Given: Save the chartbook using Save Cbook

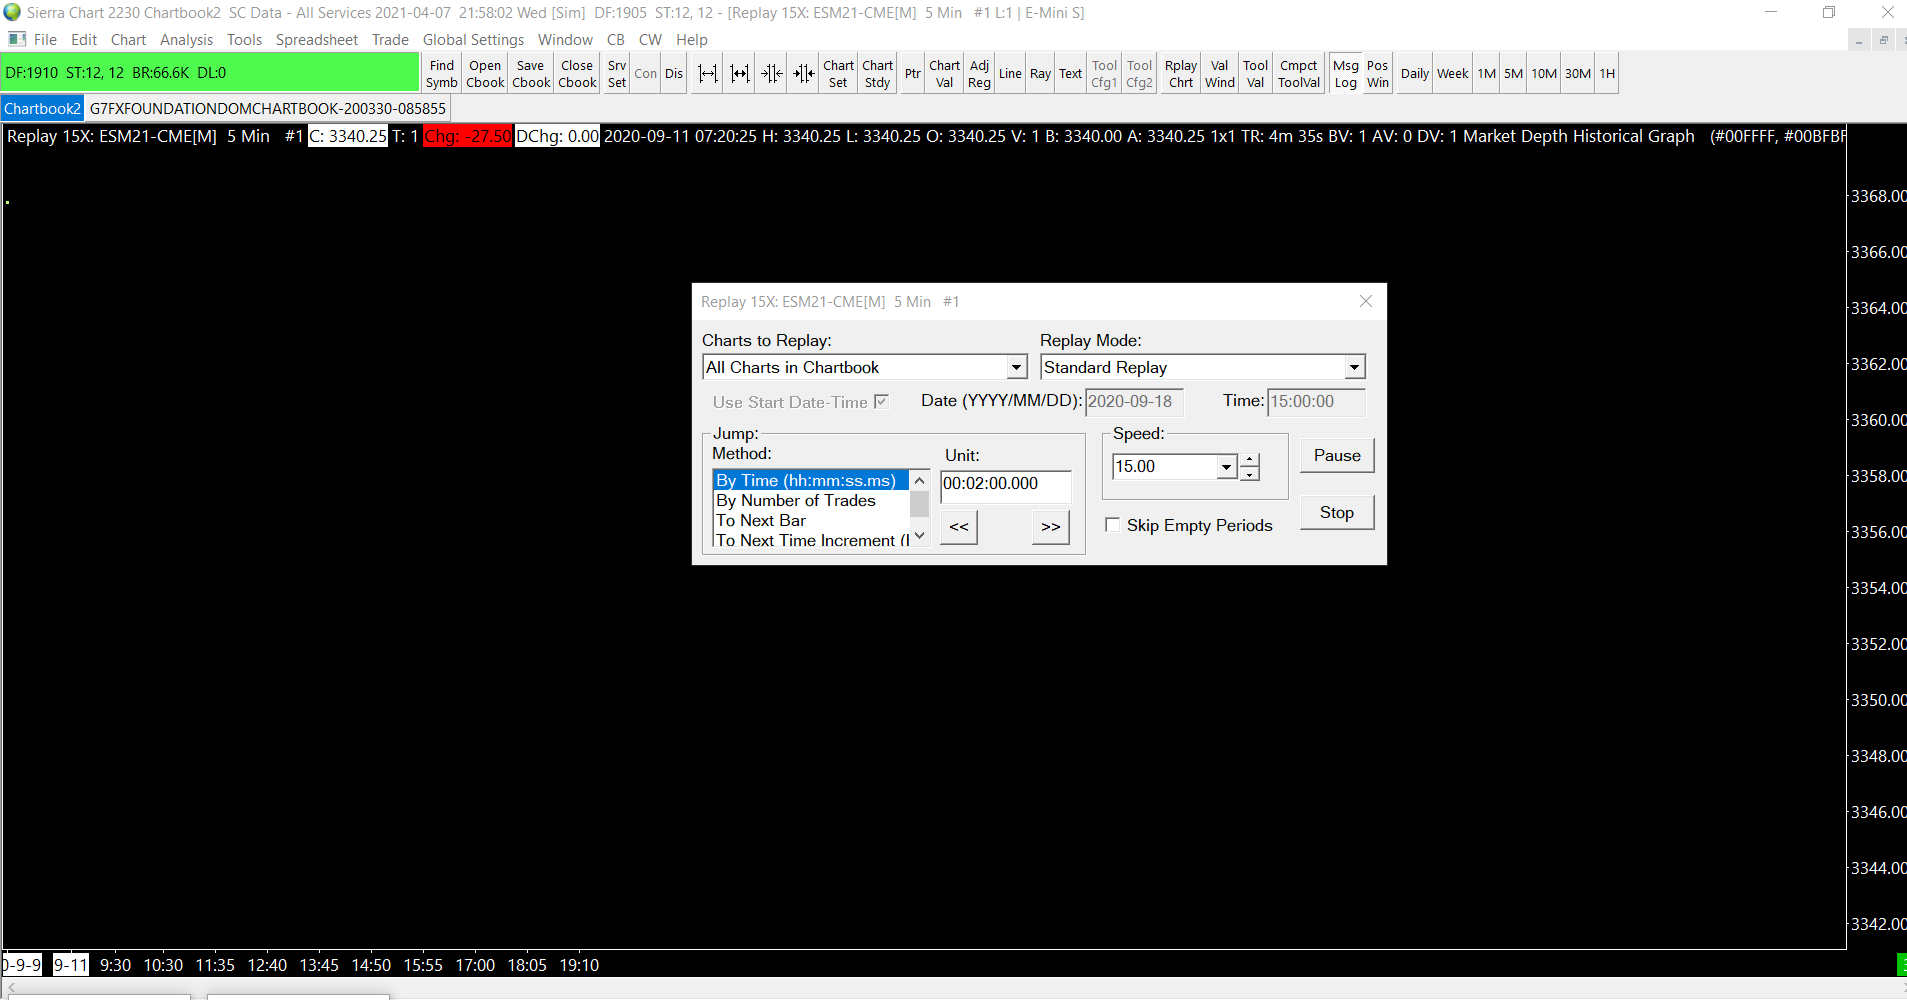Looking at the screenshot, I should [531, 74].
